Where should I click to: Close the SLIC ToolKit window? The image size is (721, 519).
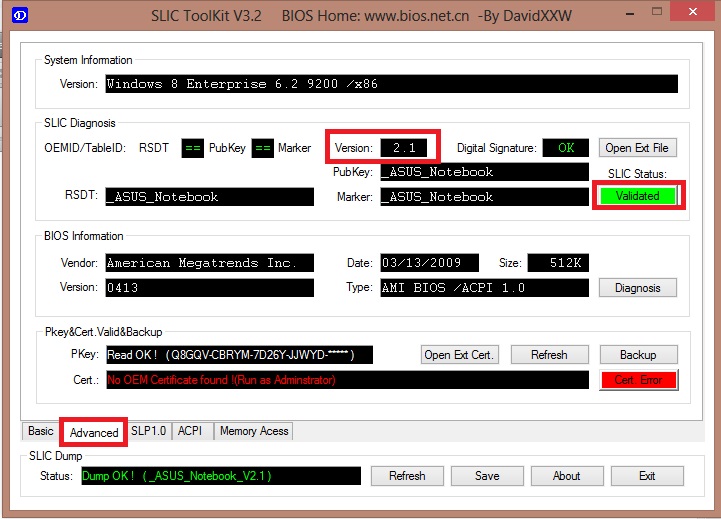693,11
